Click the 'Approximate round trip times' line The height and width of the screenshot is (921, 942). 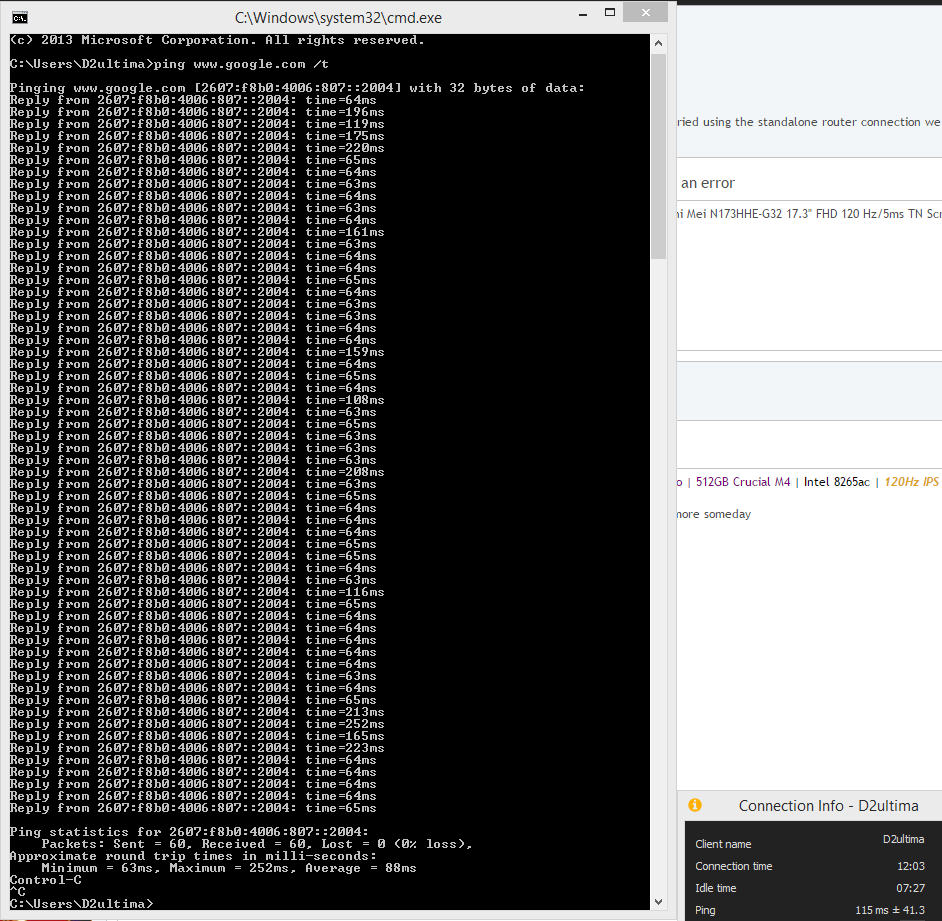click(x=193, y=856)
